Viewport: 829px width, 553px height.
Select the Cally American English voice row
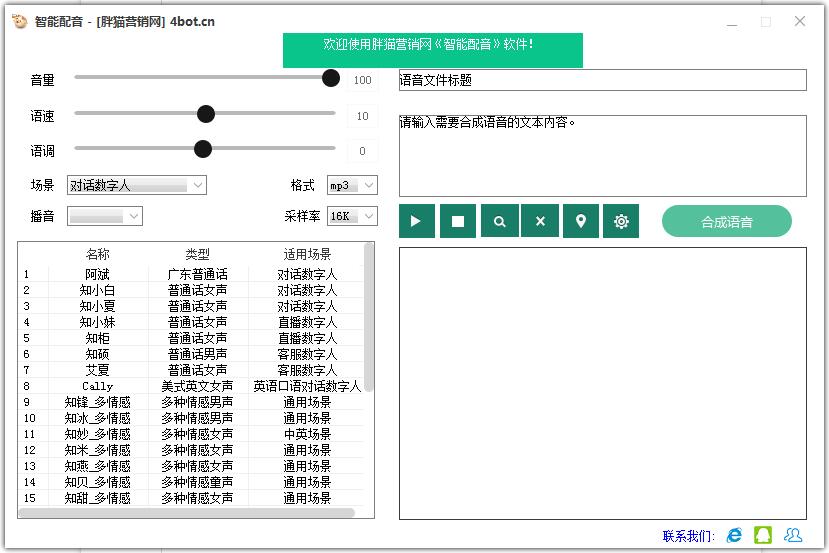click(98, 386)
